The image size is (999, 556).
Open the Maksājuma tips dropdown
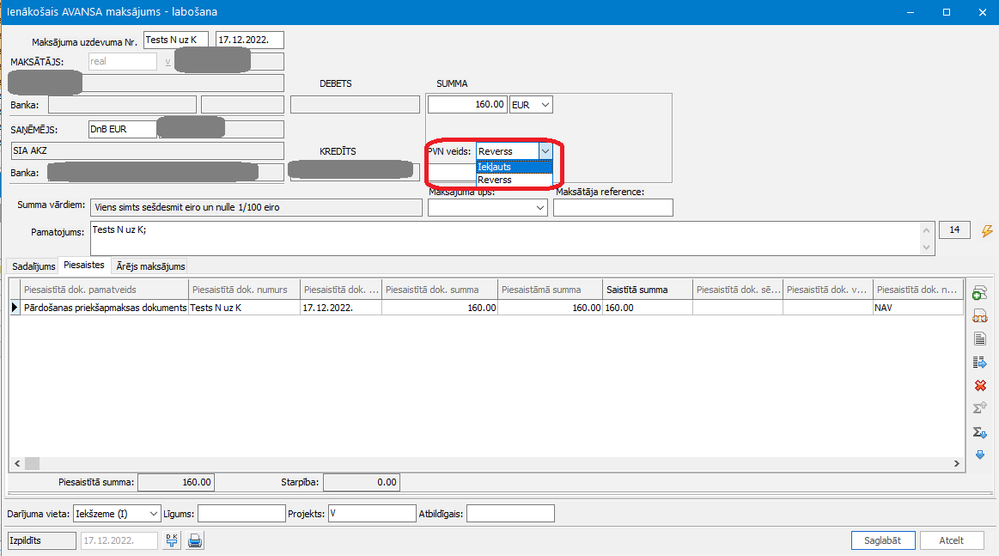(x=540, y=208)
